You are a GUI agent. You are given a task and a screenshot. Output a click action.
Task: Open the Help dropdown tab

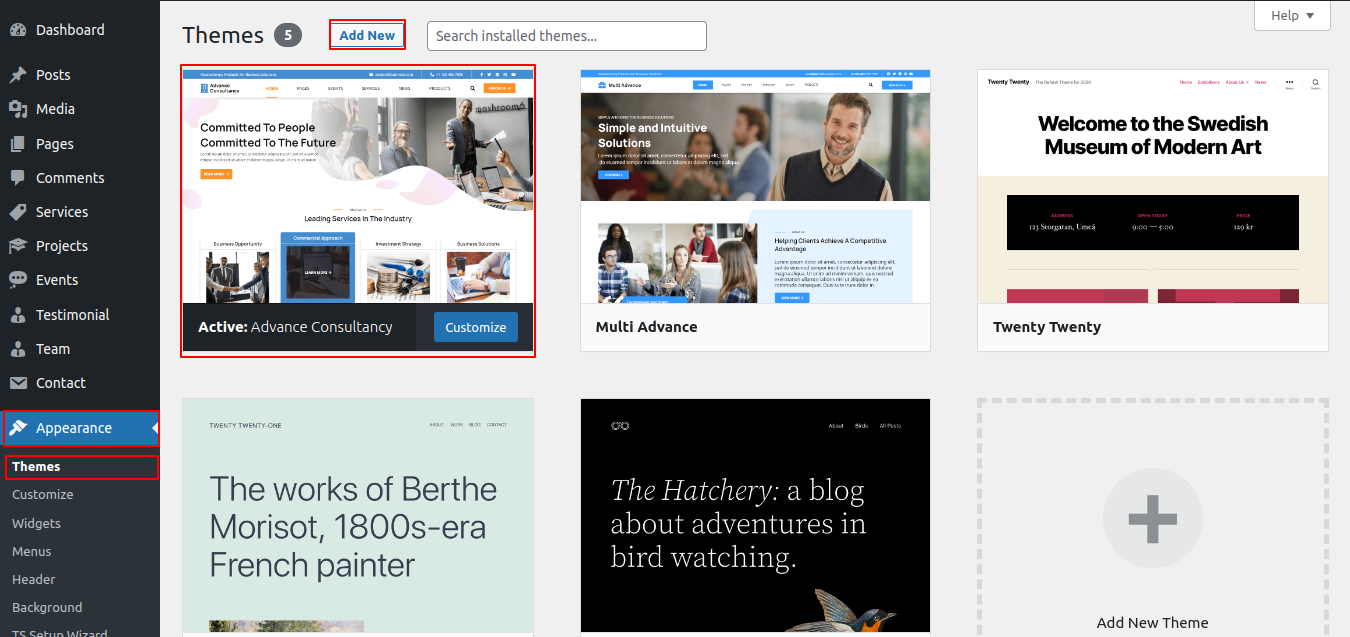click(1292, 15)
